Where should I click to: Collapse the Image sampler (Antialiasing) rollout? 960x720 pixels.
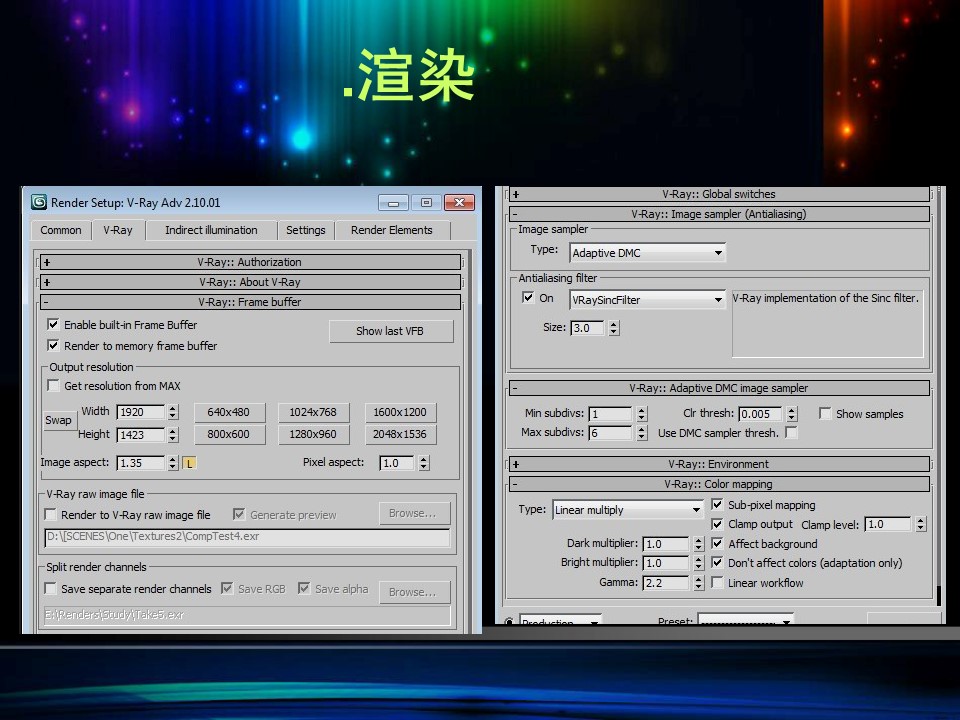[x=719, y=214]
